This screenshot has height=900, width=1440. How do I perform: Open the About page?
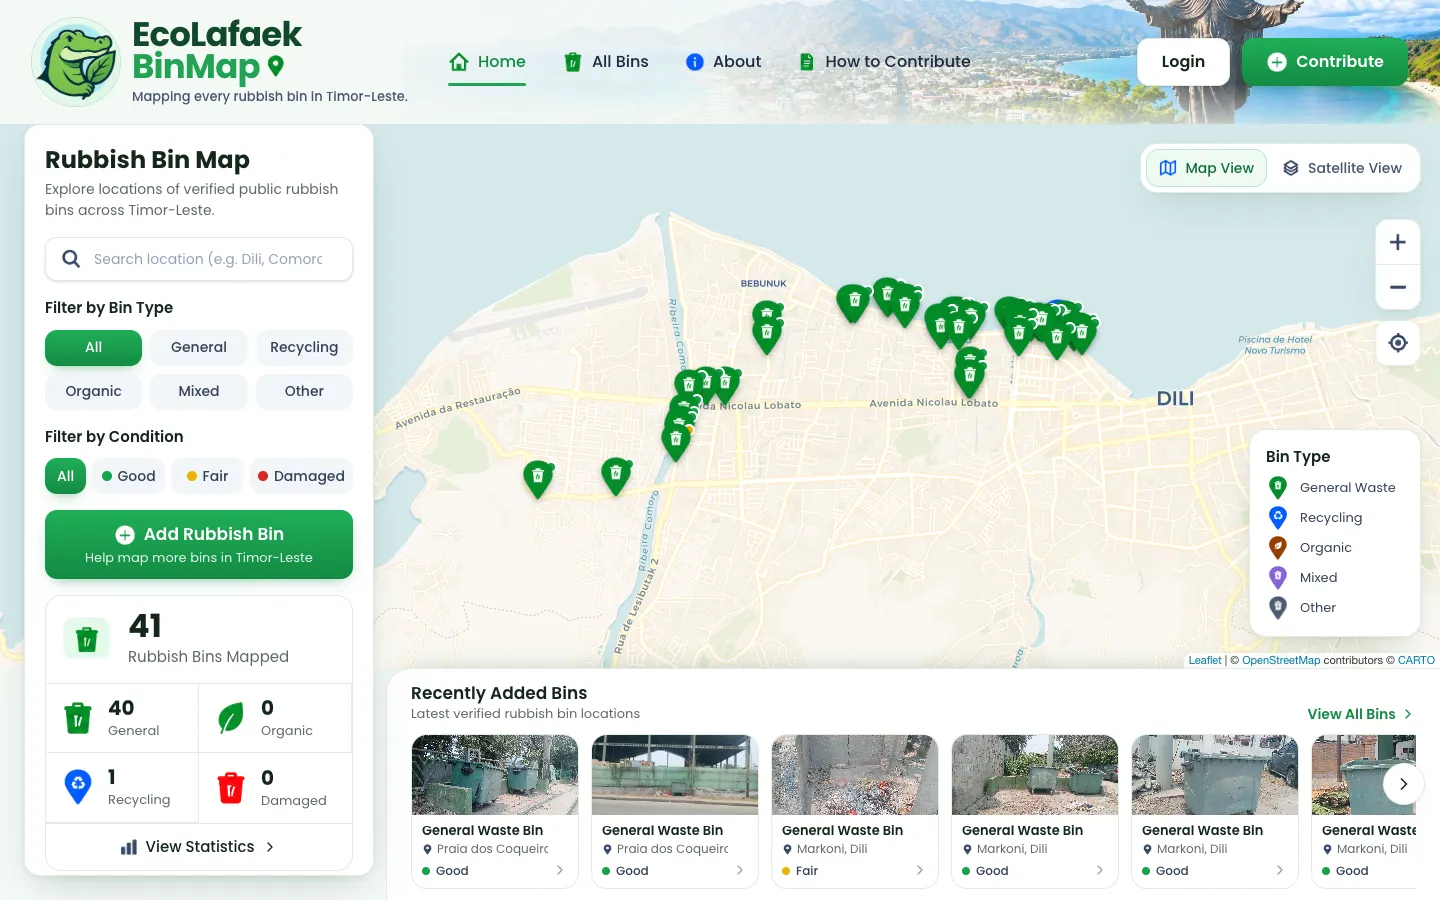pyautogui.click(x=724, y=62)
